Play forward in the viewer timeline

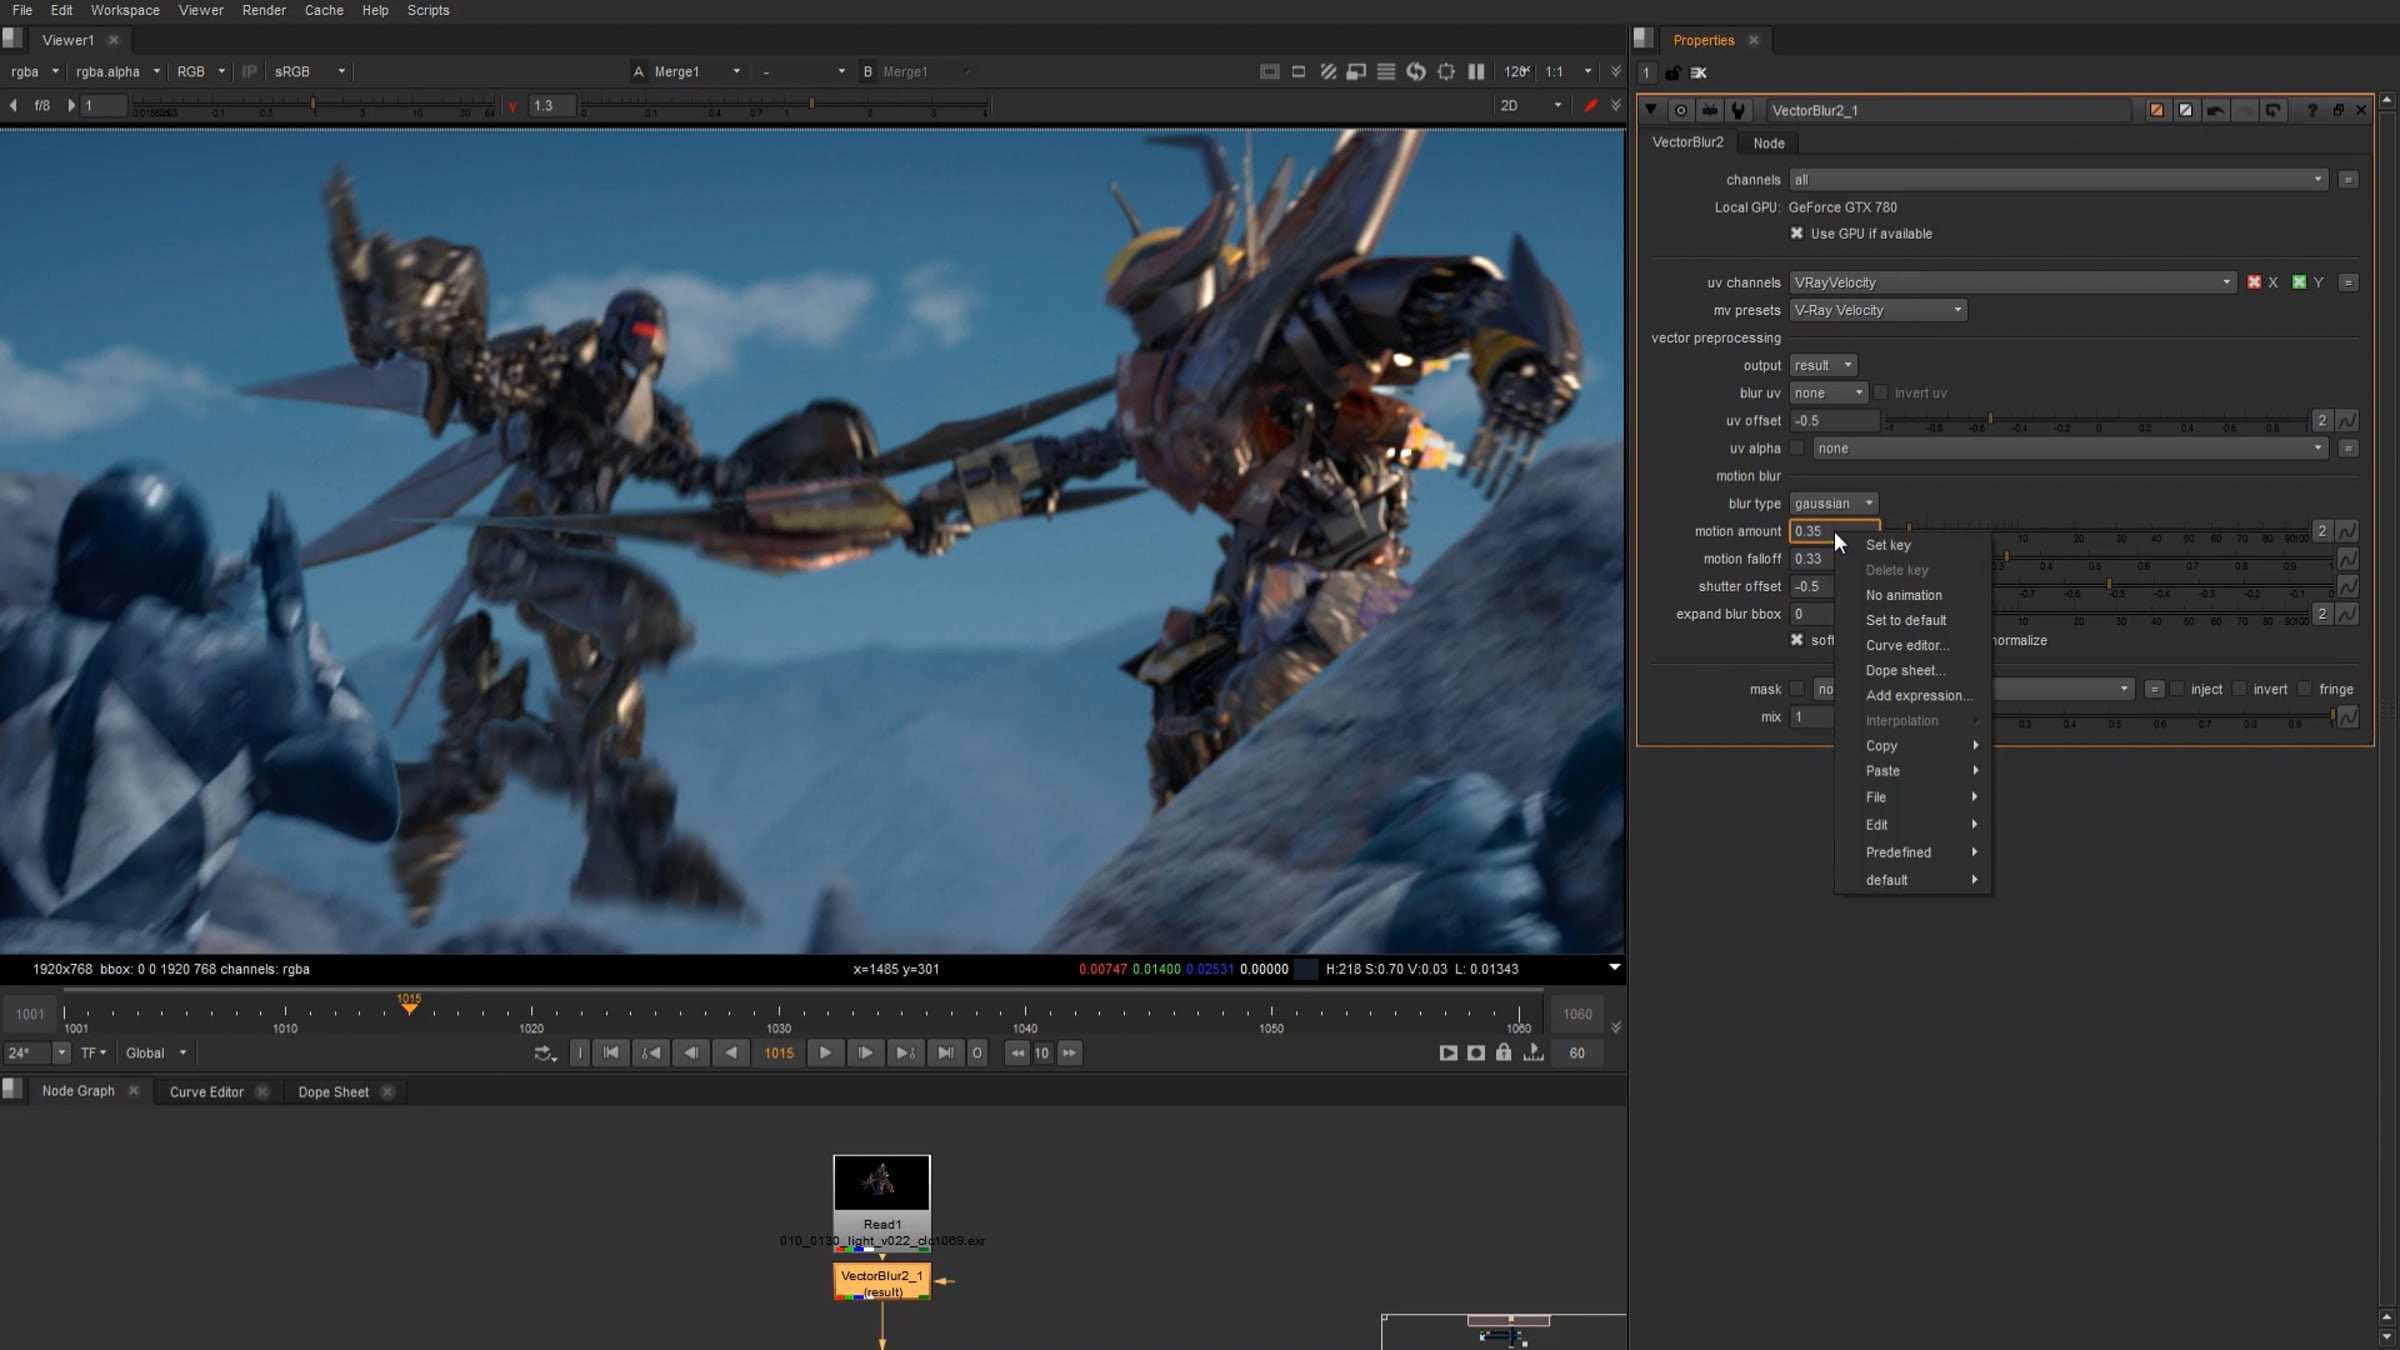[825, 1053]
